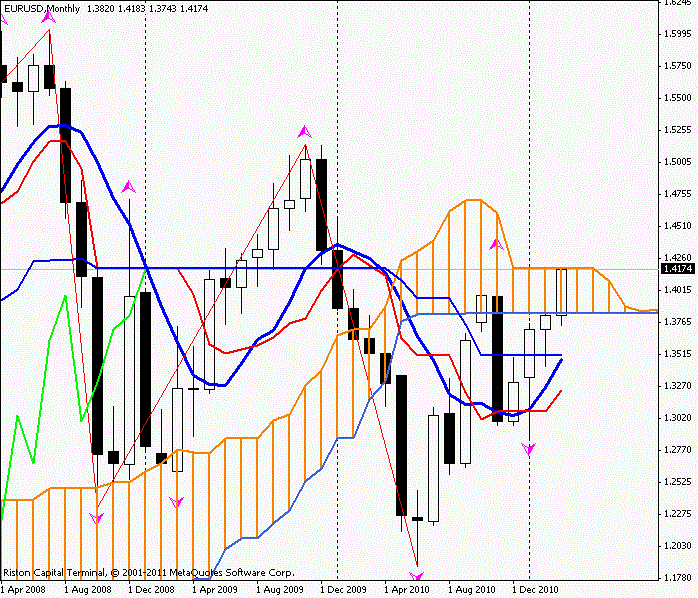Click the 1.5750 price axis label
The width and height of the screenshot is (698, 598).
click(678, 66)
